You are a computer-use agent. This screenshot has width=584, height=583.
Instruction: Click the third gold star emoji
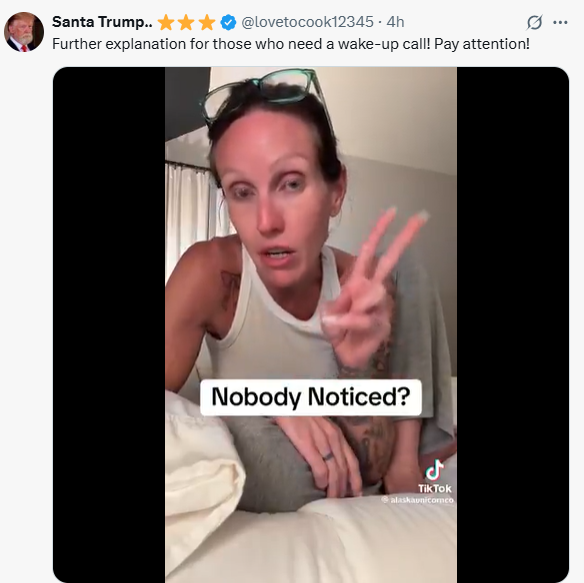coord(207,22)
